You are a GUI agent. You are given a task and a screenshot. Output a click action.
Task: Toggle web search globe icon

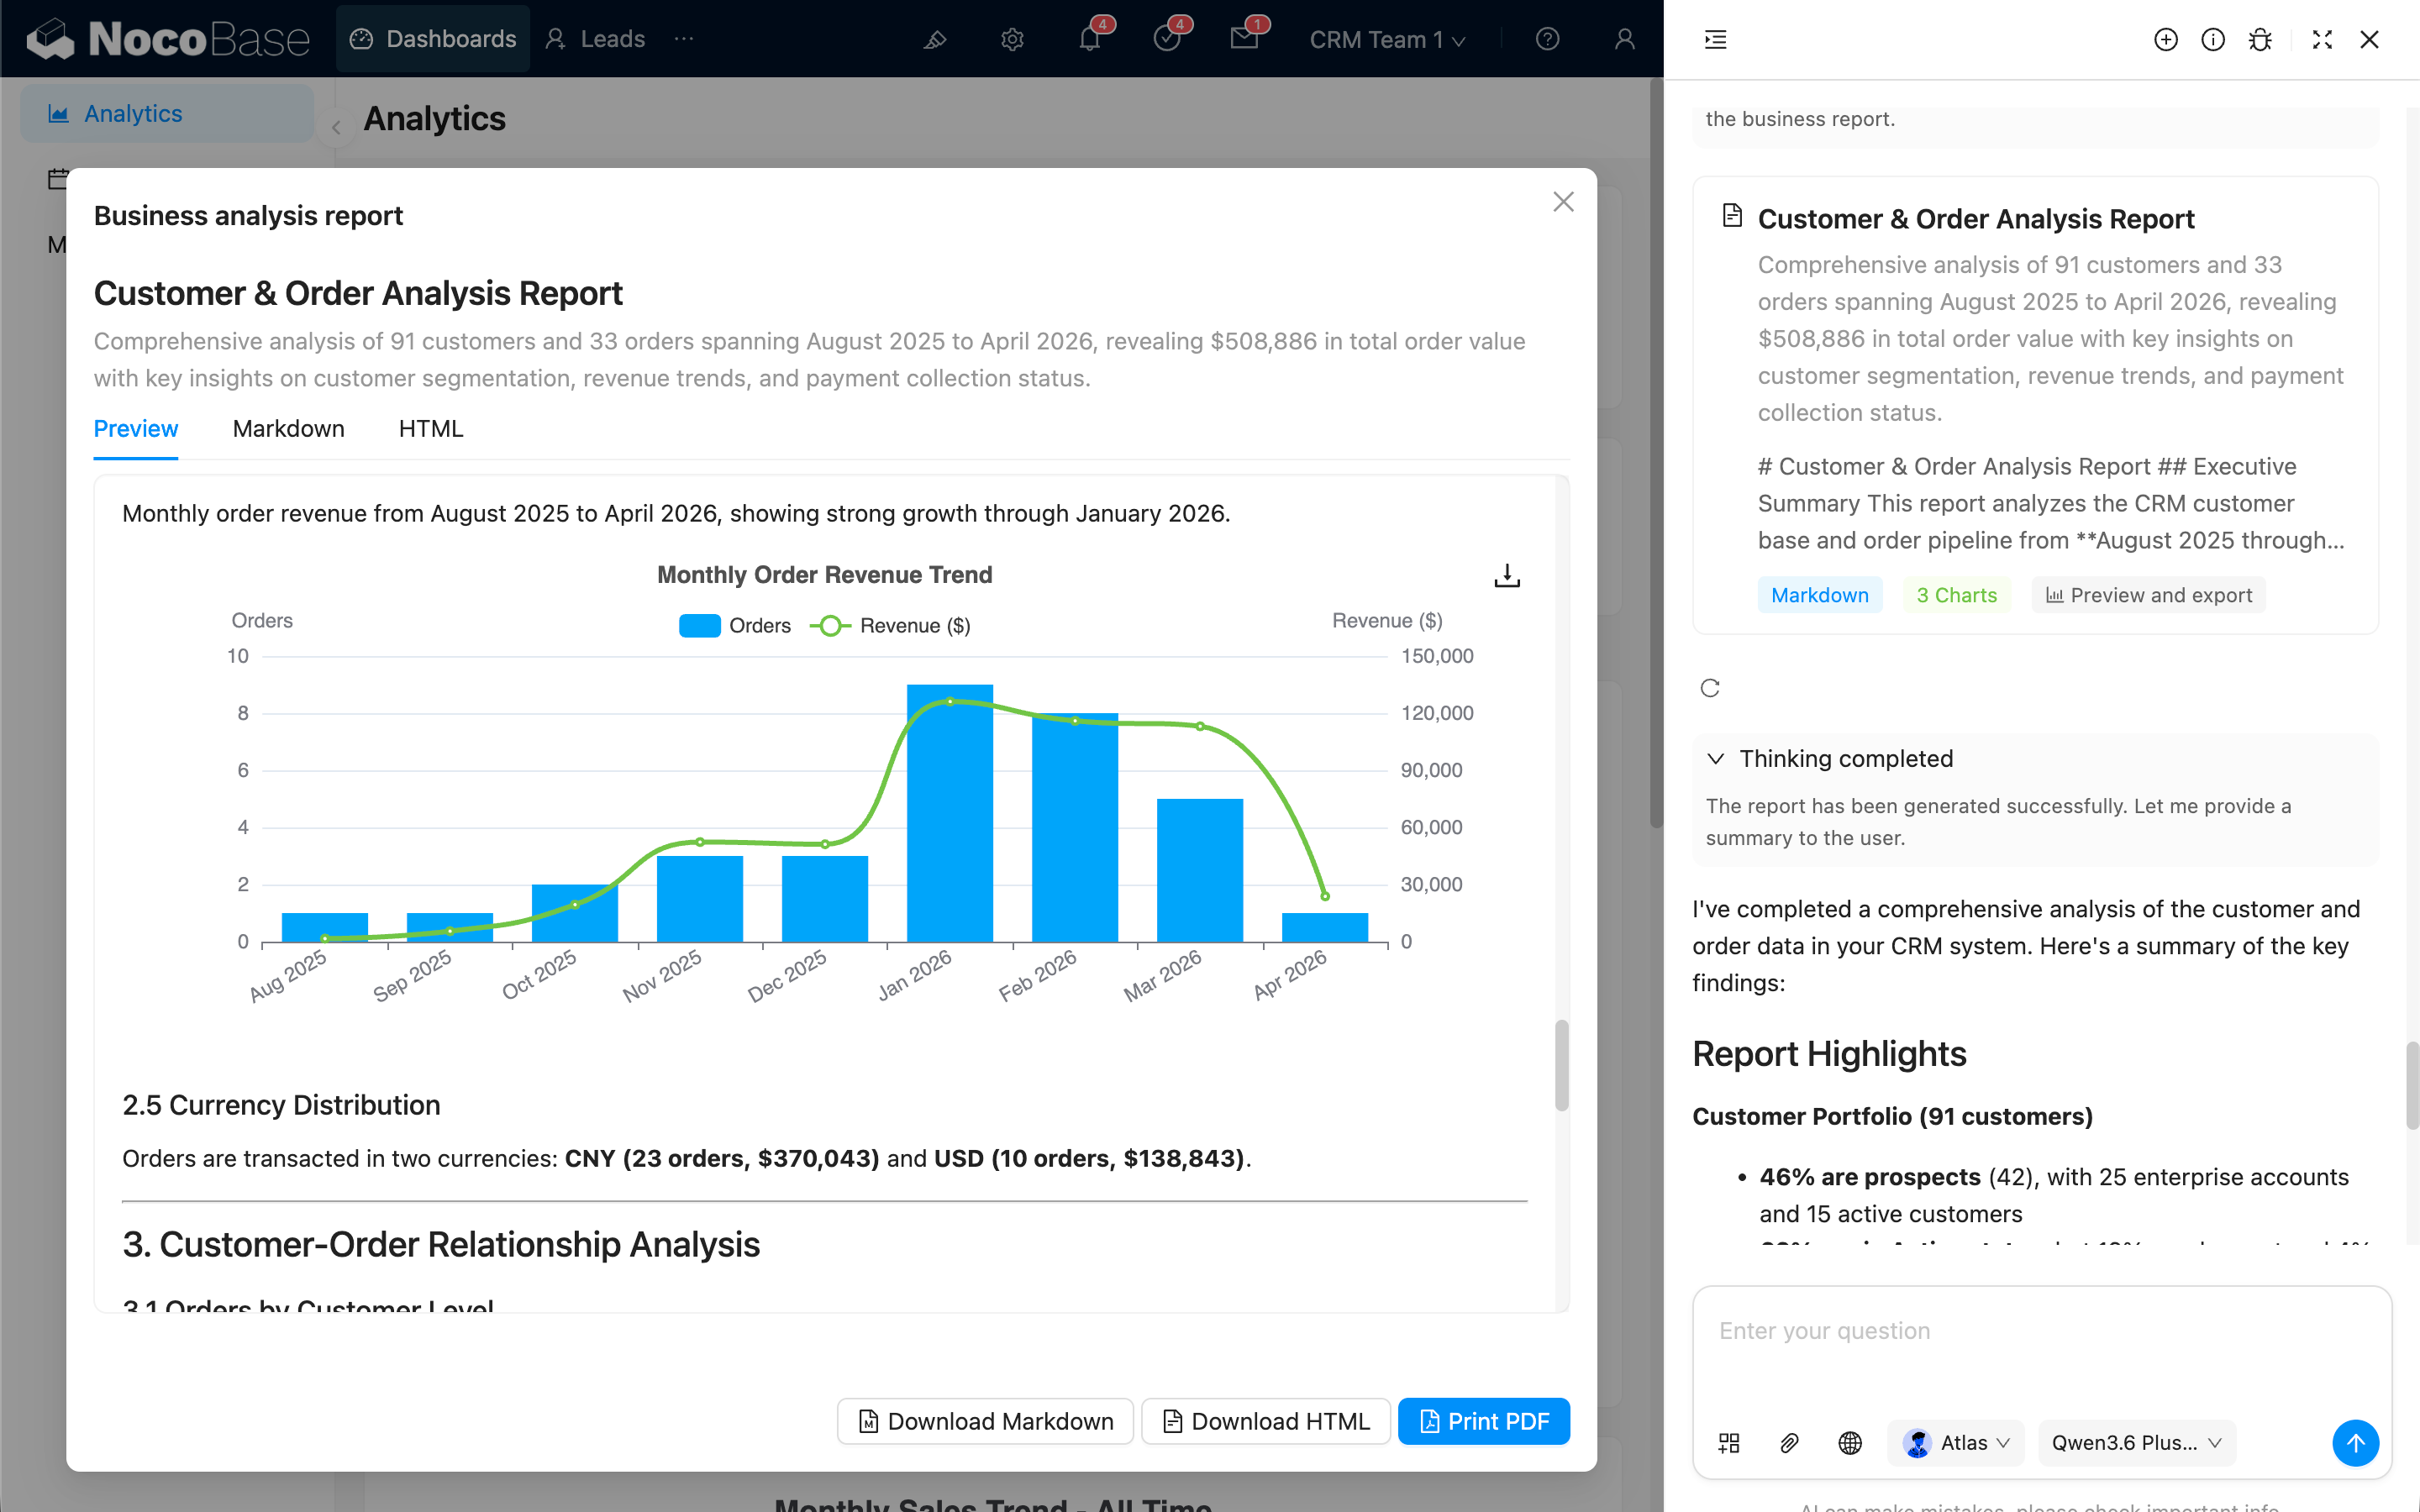point(1849,1443)
